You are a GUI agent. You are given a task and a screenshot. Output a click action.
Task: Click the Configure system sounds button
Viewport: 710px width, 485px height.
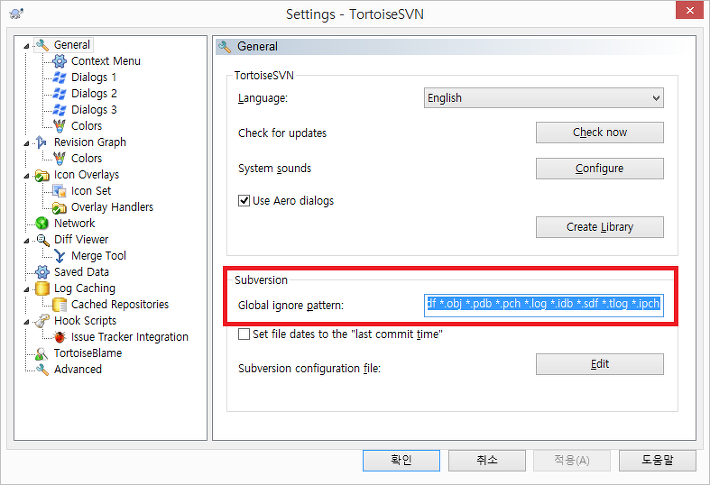600,168
